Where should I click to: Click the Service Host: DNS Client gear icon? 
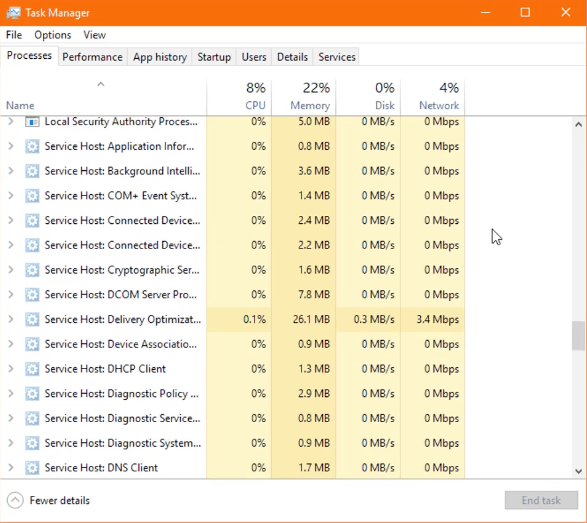coord(32,468)
